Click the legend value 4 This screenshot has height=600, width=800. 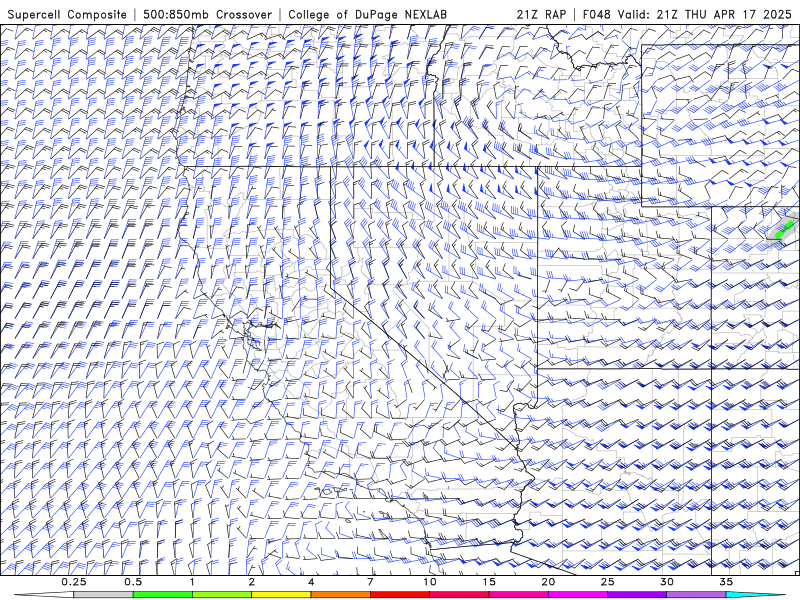311,582
